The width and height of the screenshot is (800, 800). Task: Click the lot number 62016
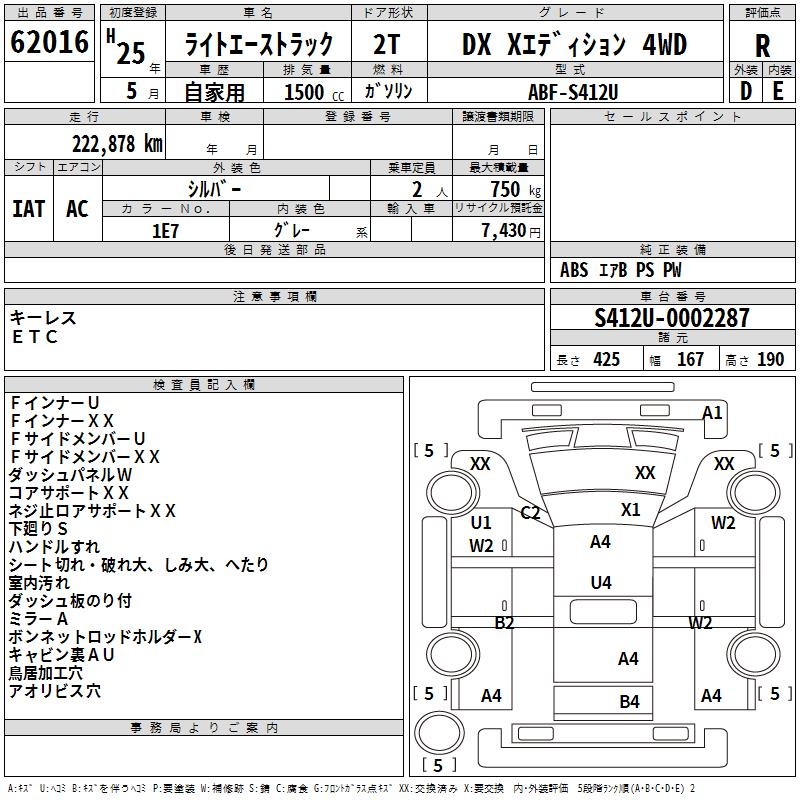(49, 46)
